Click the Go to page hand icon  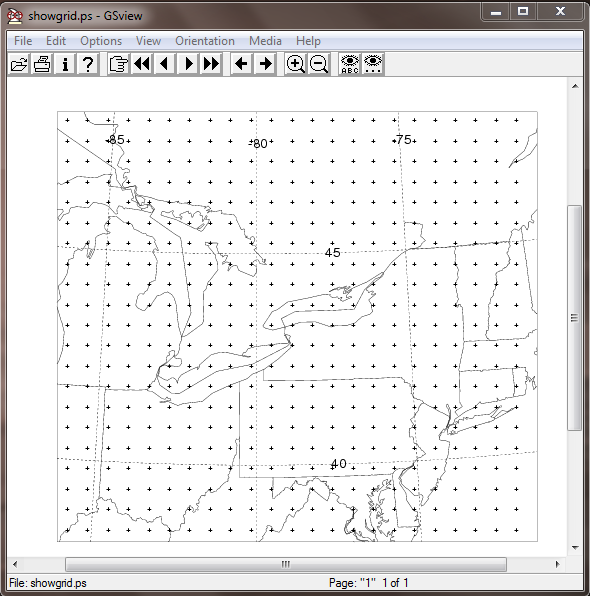coord(118,64)
